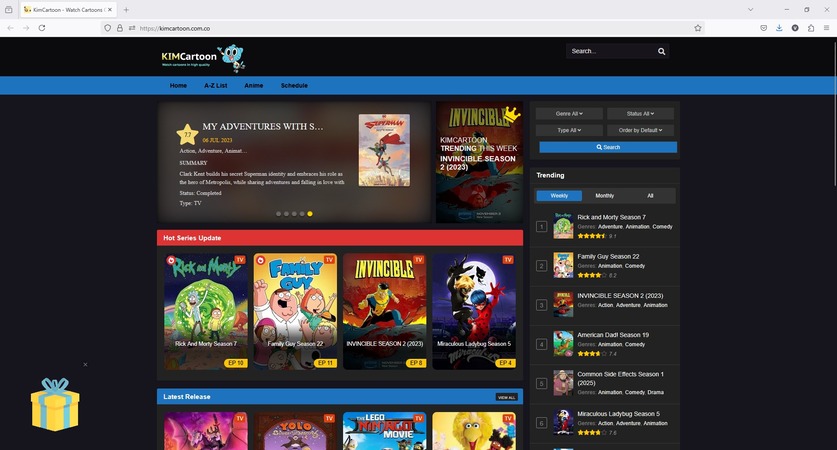
Task: Select the third carousel dot
Action: point(294,214)
